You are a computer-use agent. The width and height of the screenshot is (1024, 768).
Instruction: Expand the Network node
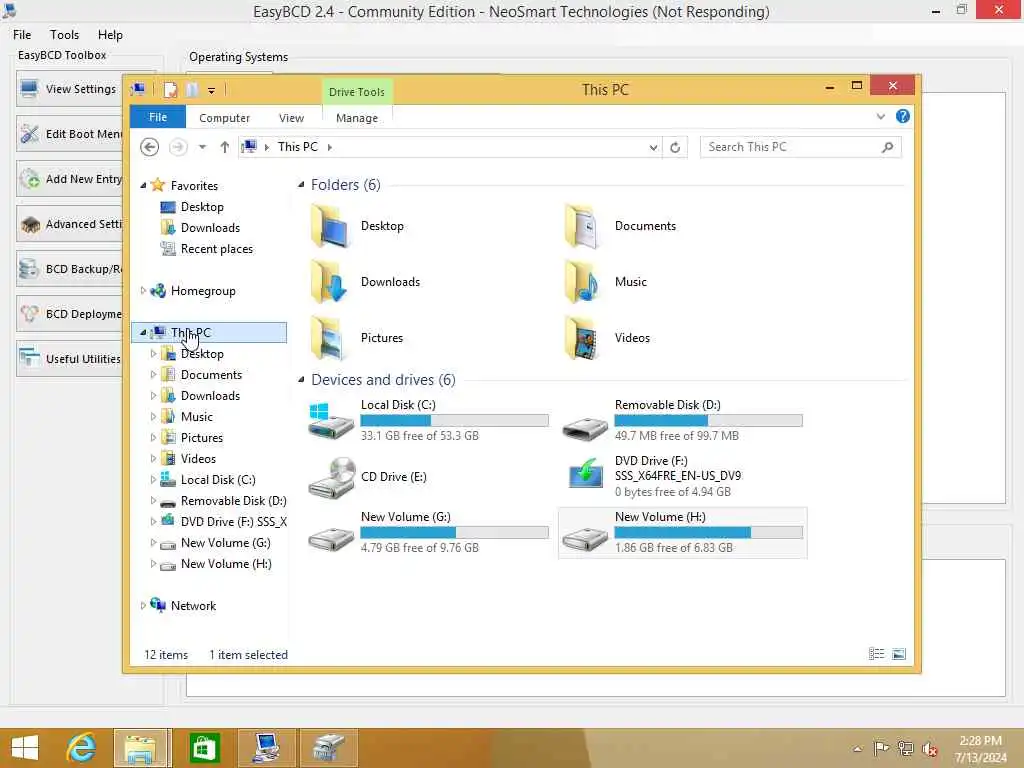pyautogui.click(x=143, y=606)
